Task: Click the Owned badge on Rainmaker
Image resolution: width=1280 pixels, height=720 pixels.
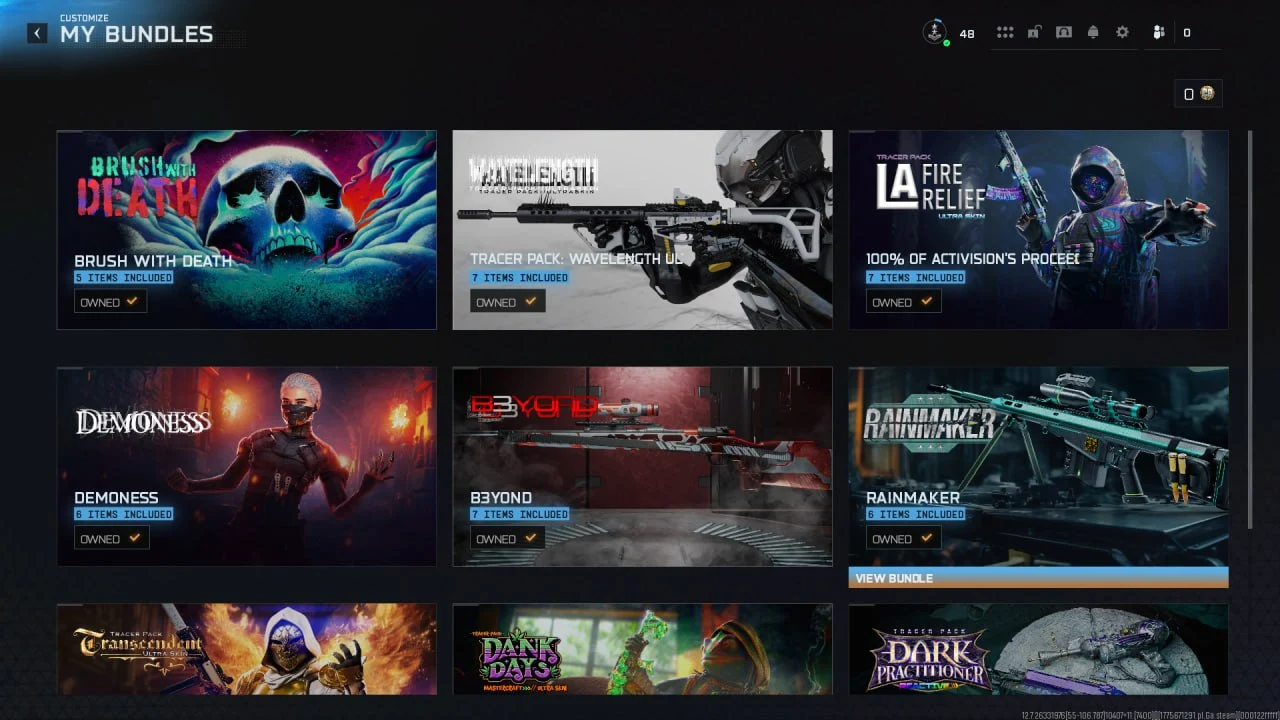Action: [x=903, y=538]
